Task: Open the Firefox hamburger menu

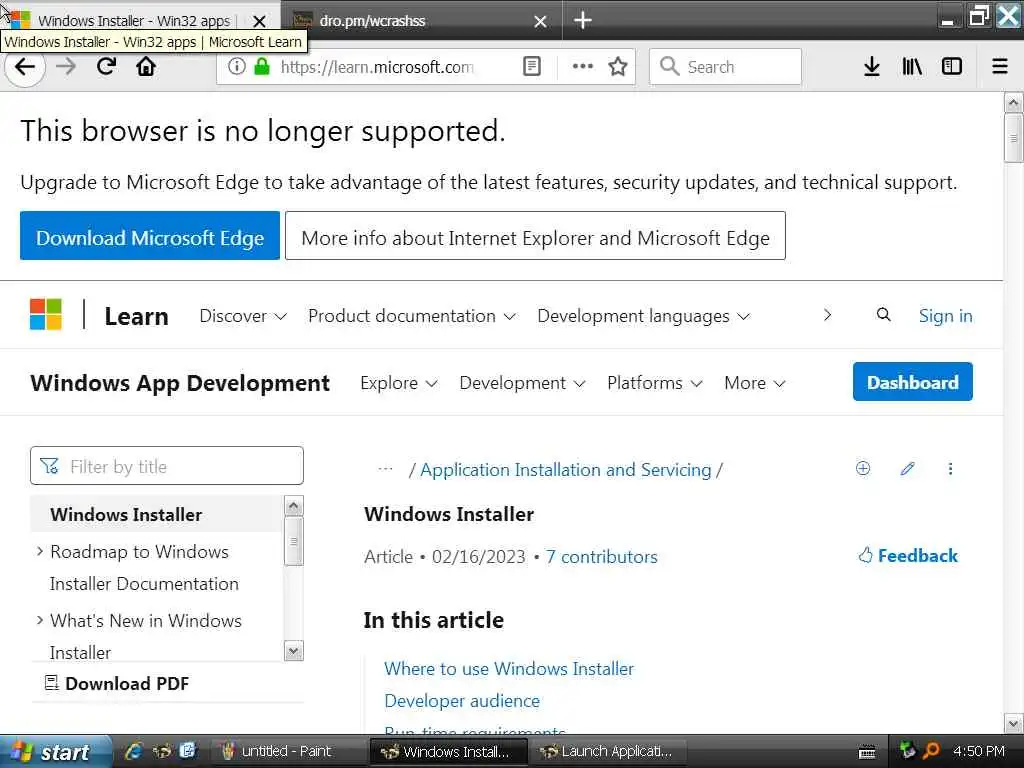Action: click(x=1000, y=66)
